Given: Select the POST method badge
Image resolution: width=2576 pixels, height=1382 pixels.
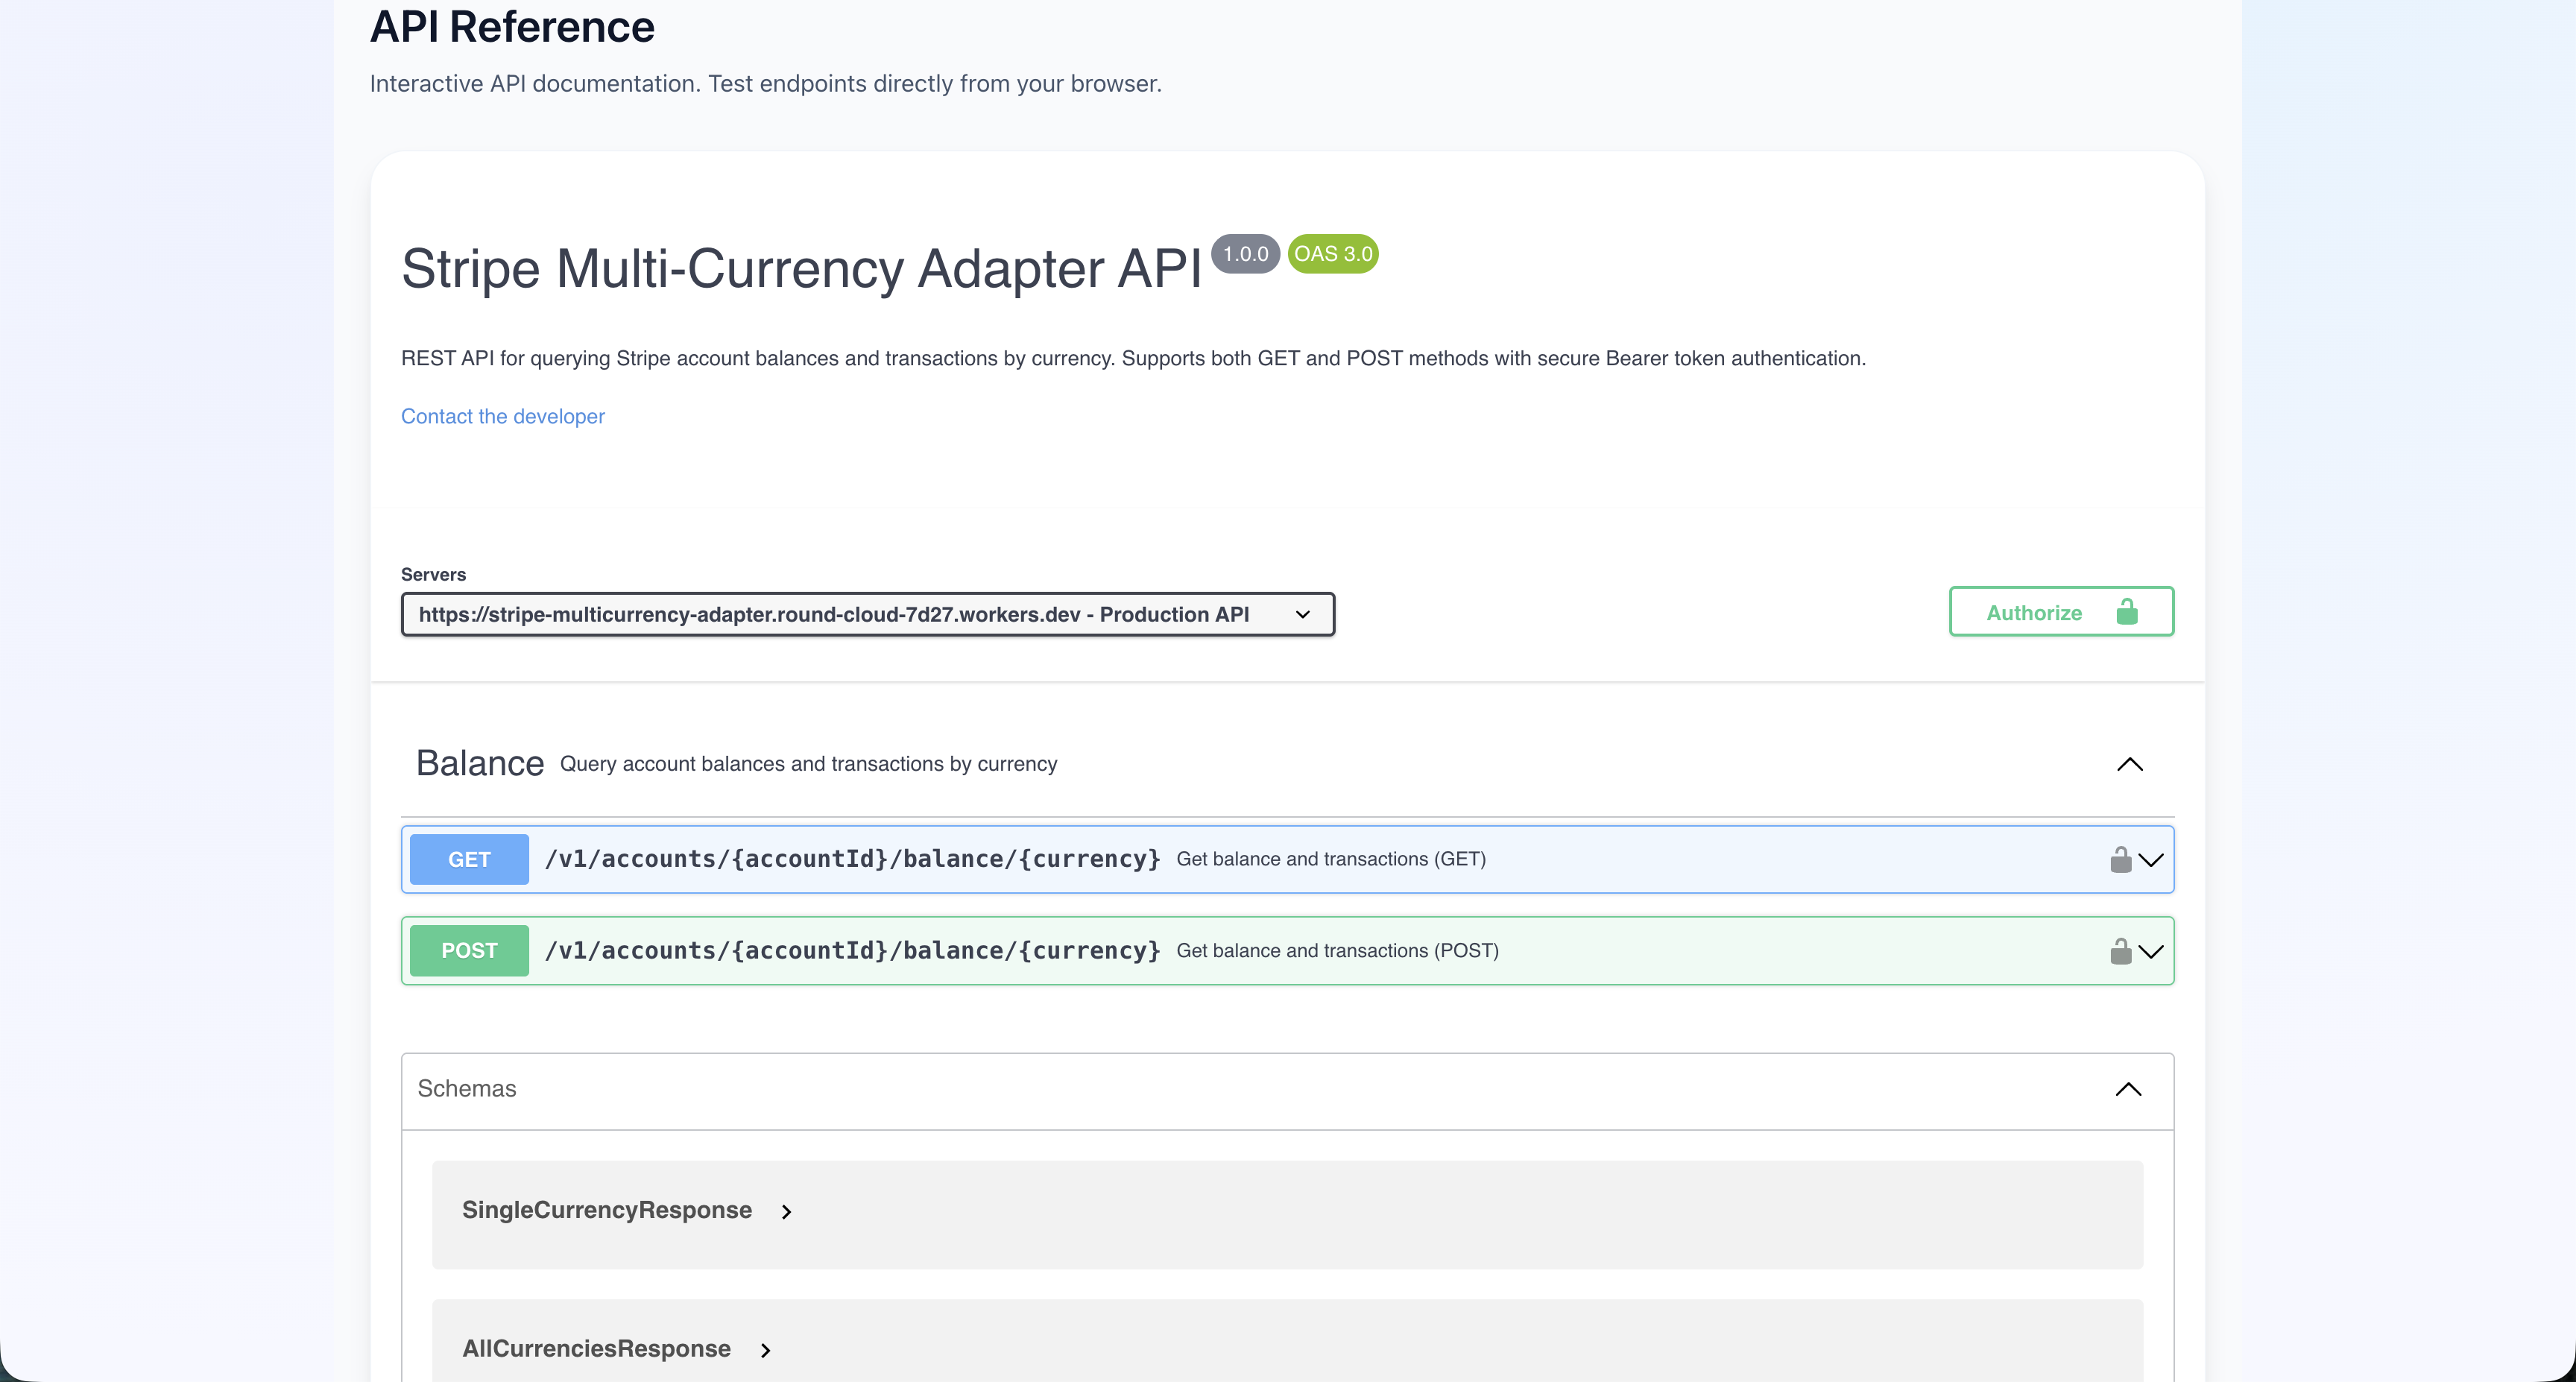Looking at the screenshot, I should tap(468, 950).
